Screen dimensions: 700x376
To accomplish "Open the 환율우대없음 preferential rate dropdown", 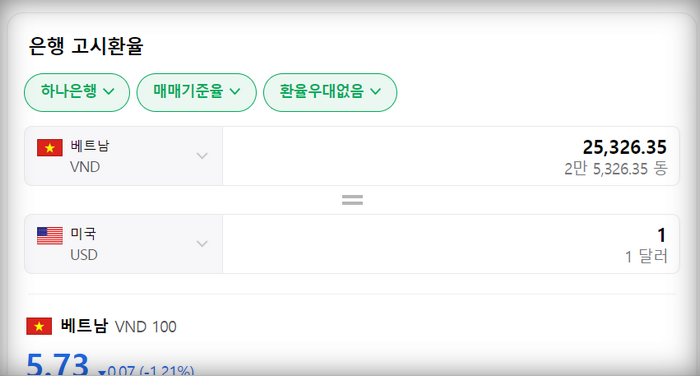I will 330,92.
